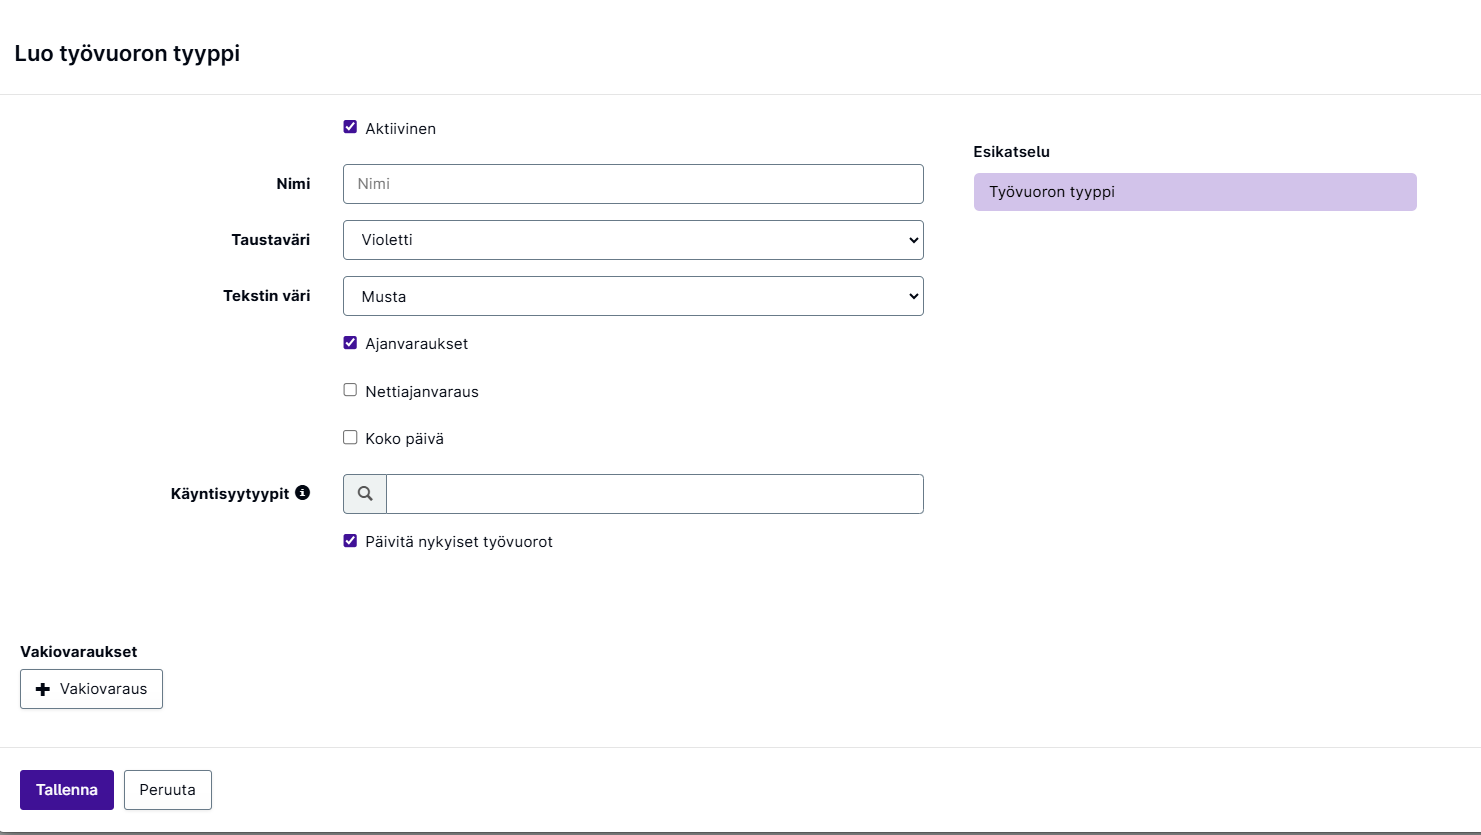Click the info icon beside Käyntisyytyypit
Screen dimensions: 1481x835
pyautogui.click(x=302, y=492)
